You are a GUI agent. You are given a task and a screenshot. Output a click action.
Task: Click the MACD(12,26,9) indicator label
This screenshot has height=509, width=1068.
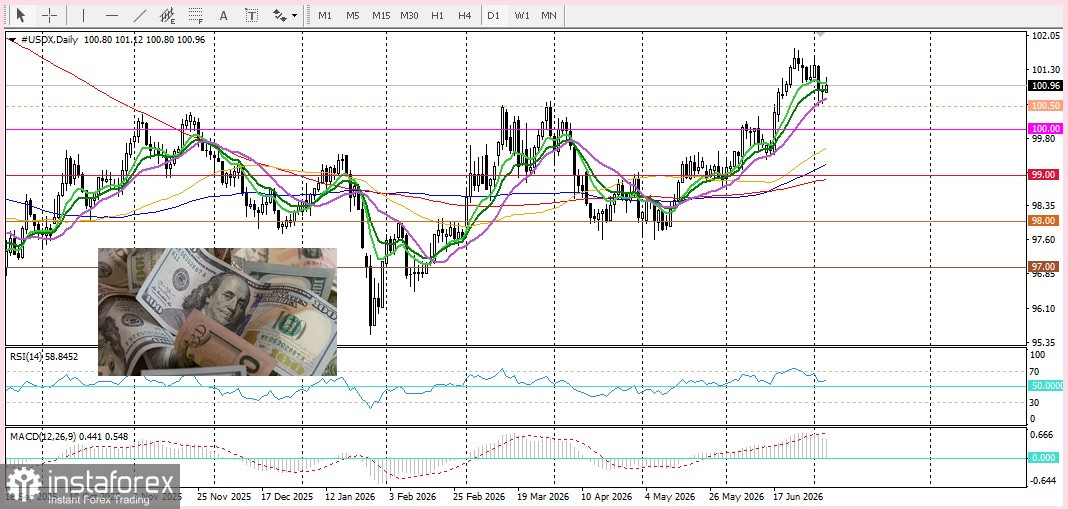(68, 436)
